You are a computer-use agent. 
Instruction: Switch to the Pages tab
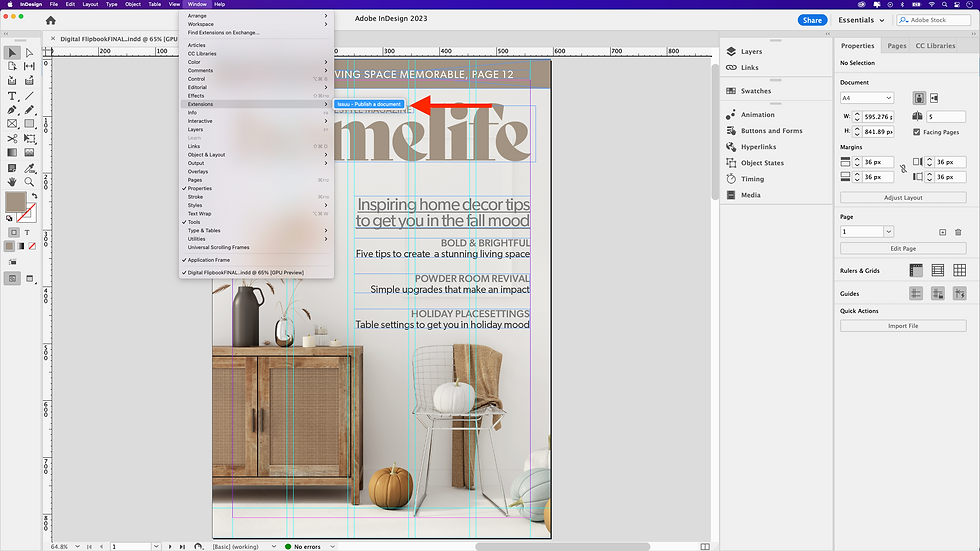[x=897, y=46]
